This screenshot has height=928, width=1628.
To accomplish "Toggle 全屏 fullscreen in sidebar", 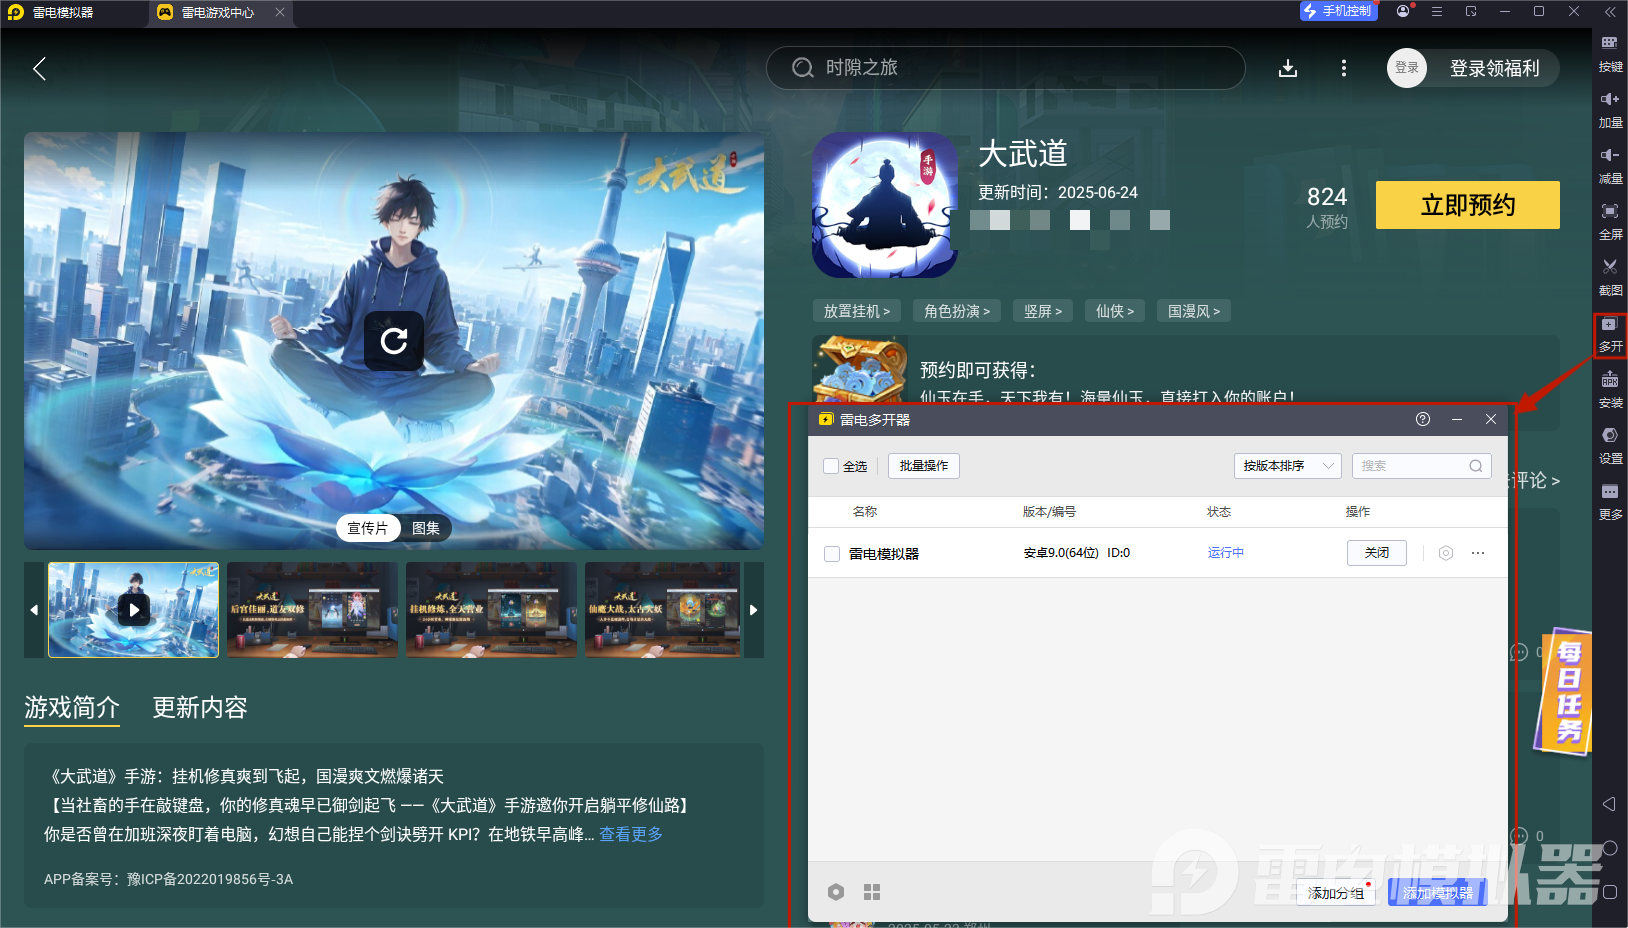I will (x=1610, y=221).
